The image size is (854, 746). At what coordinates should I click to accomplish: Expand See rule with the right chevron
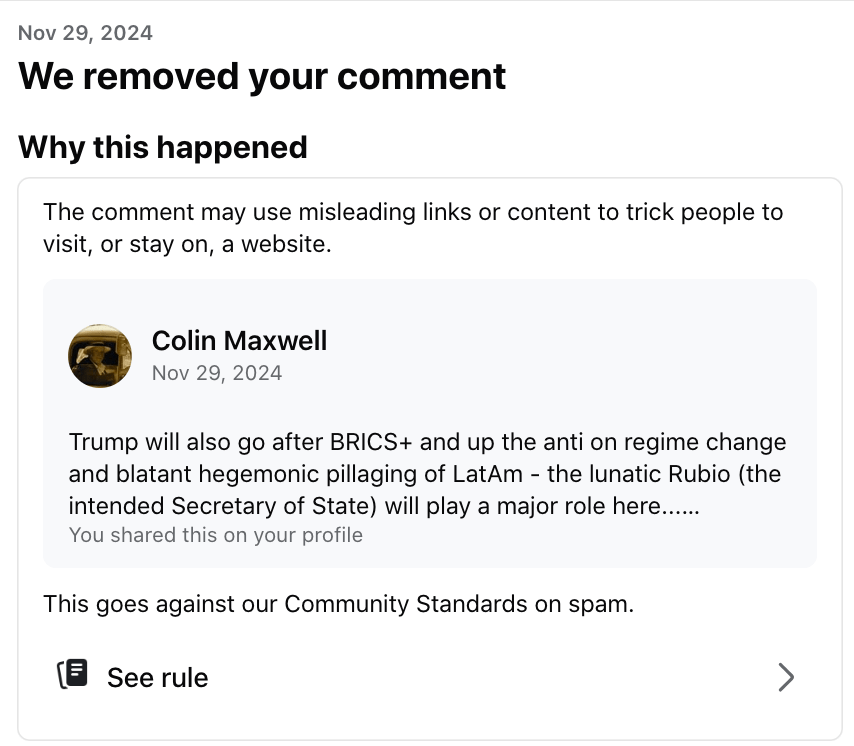(x=786, y=677)
